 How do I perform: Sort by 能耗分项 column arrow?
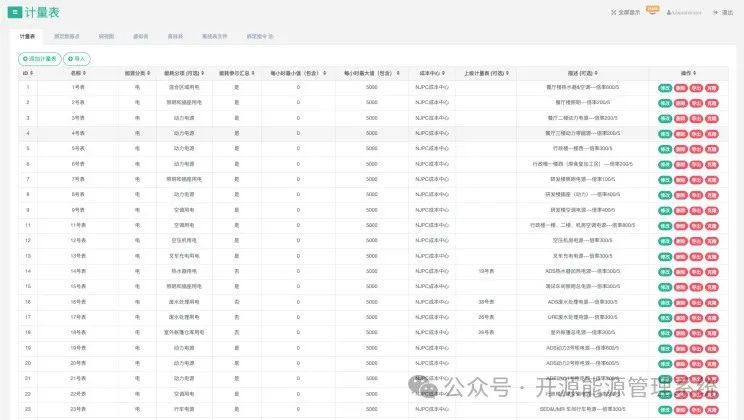(x=203, y=73)
